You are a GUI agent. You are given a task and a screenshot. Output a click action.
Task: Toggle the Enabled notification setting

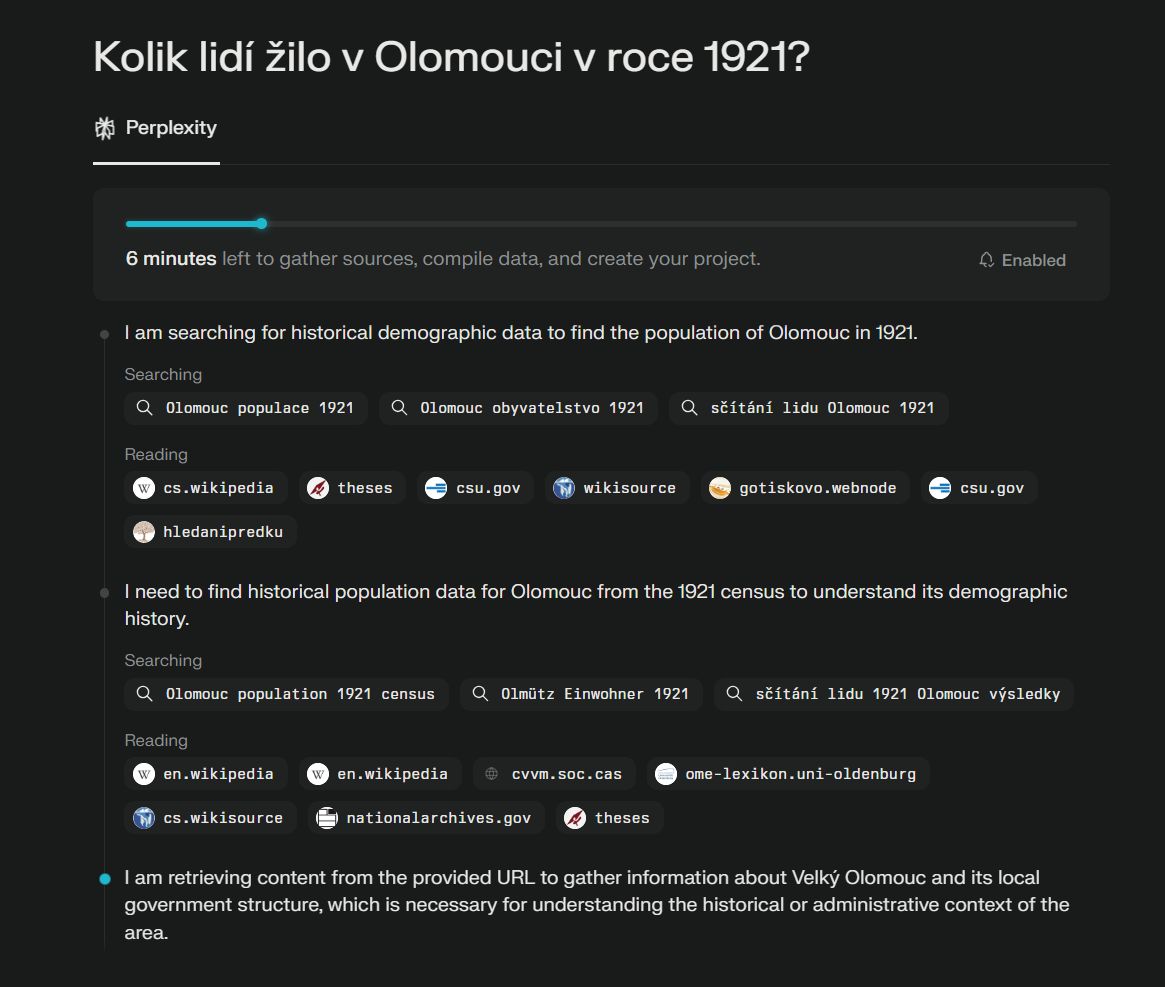click(x=1022, y=260)
